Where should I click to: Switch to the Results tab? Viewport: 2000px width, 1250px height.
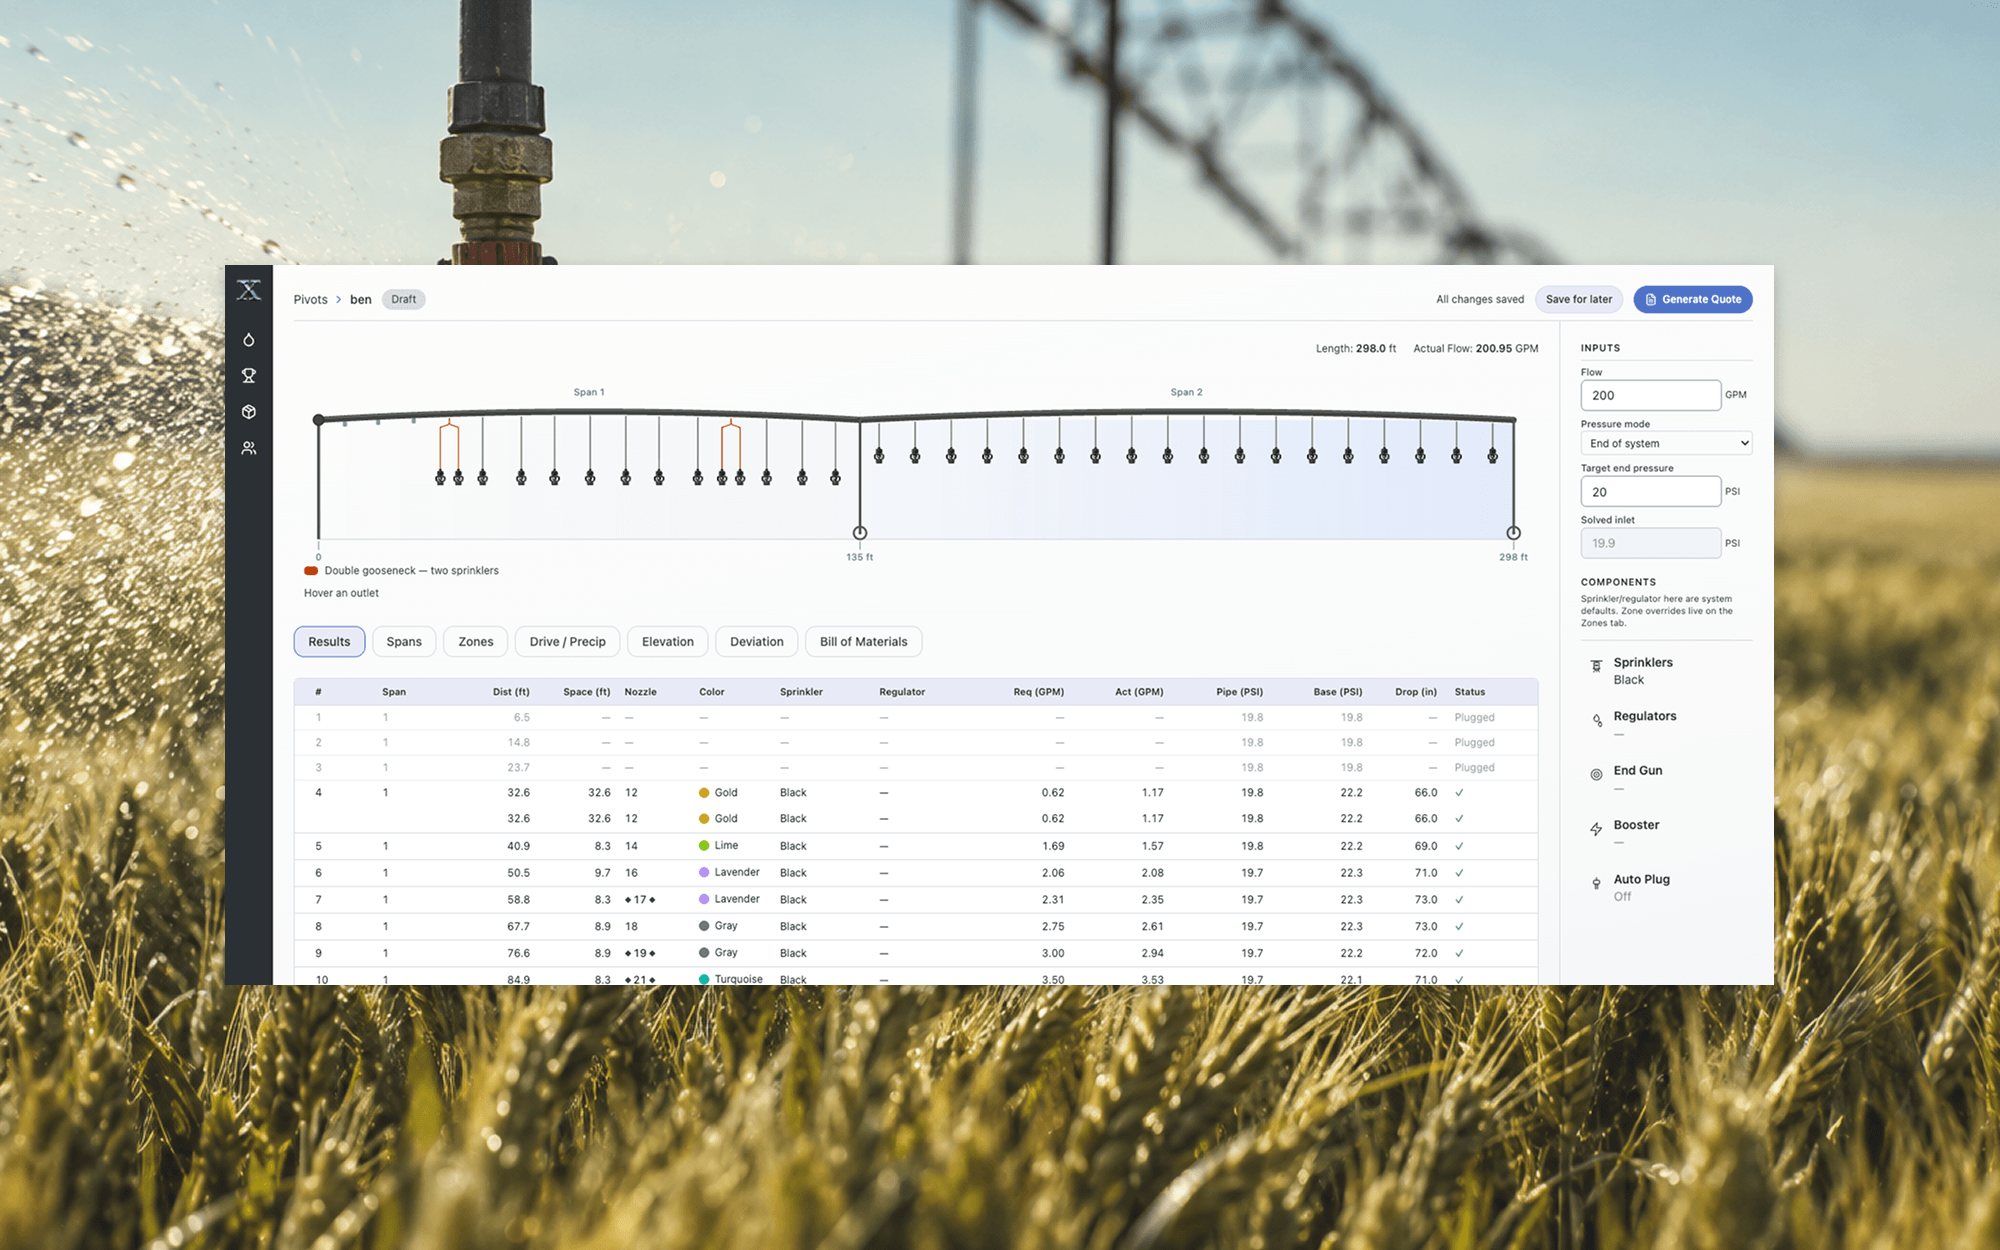[329, 642]
